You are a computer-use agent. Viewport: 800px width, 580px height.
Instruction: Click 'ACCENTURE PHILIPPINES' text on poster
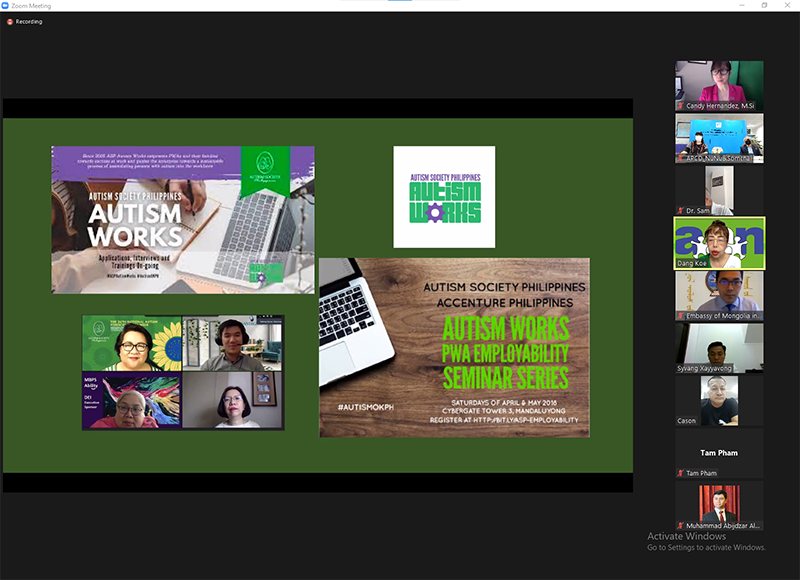tap(505, 303)
